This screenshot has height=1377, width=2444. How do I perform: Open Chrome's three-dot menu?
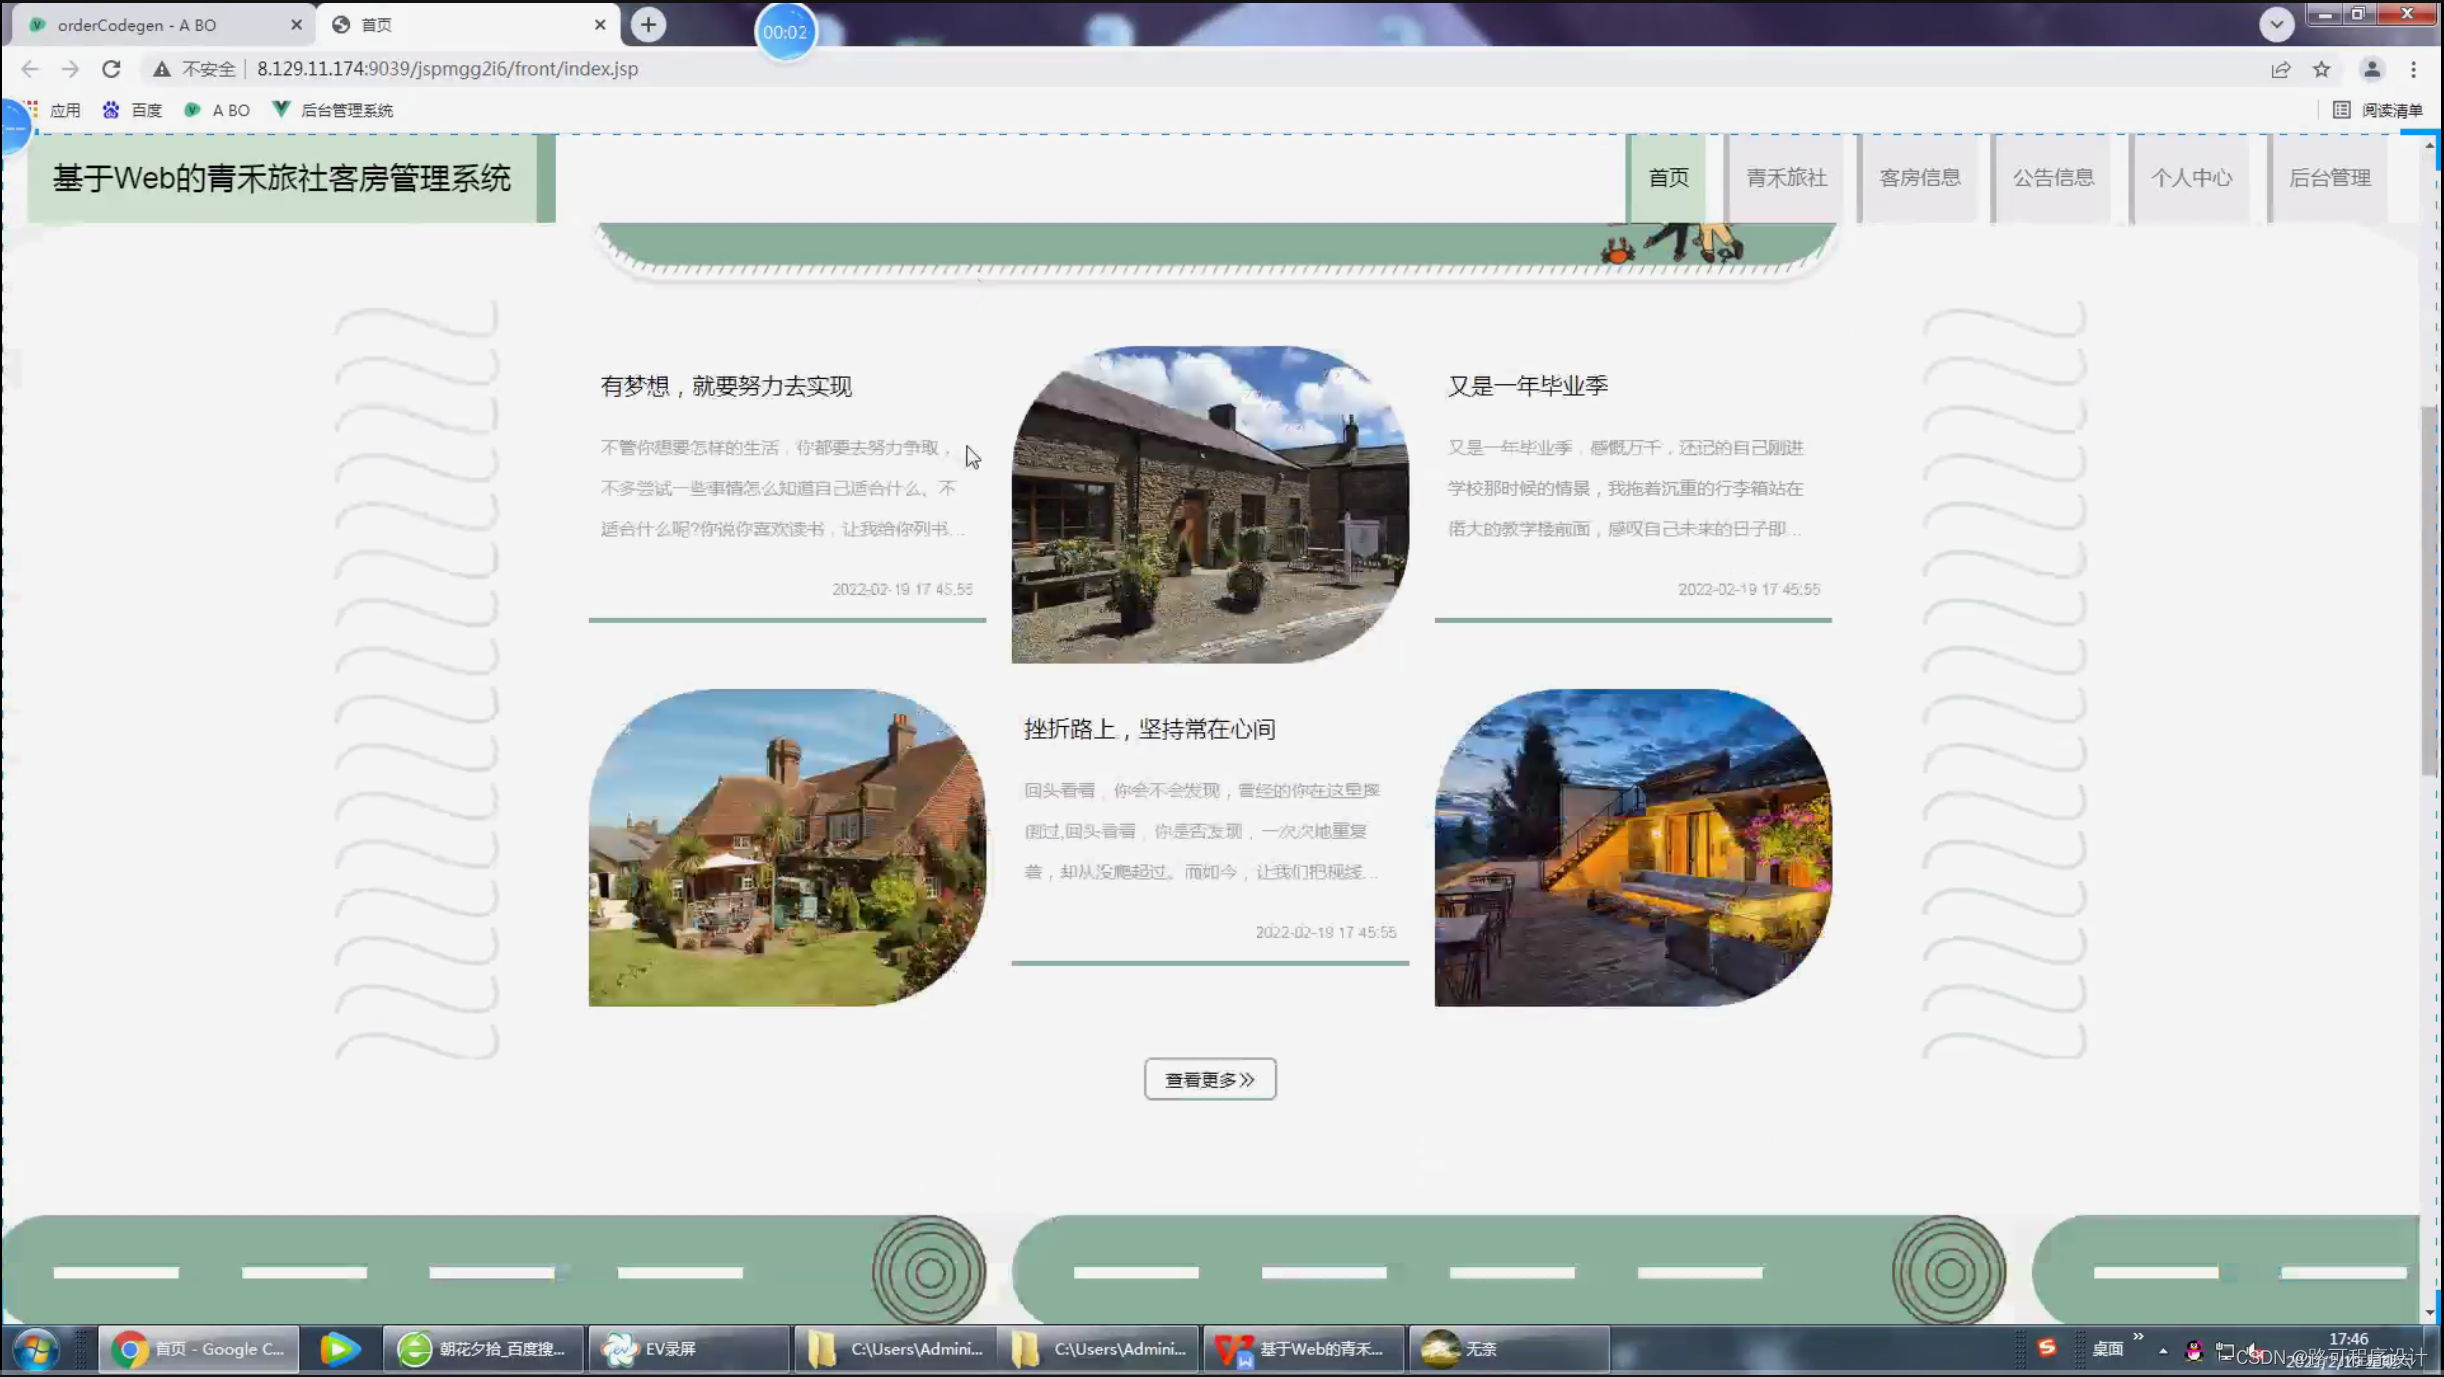2413,69
